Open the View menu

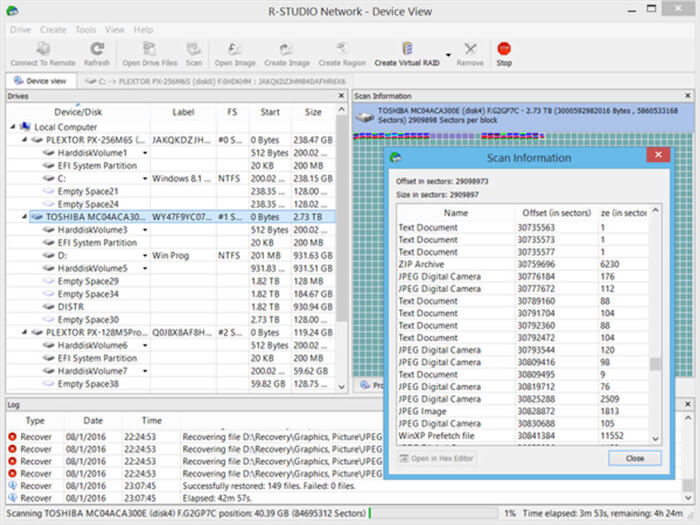click(114, 29)
